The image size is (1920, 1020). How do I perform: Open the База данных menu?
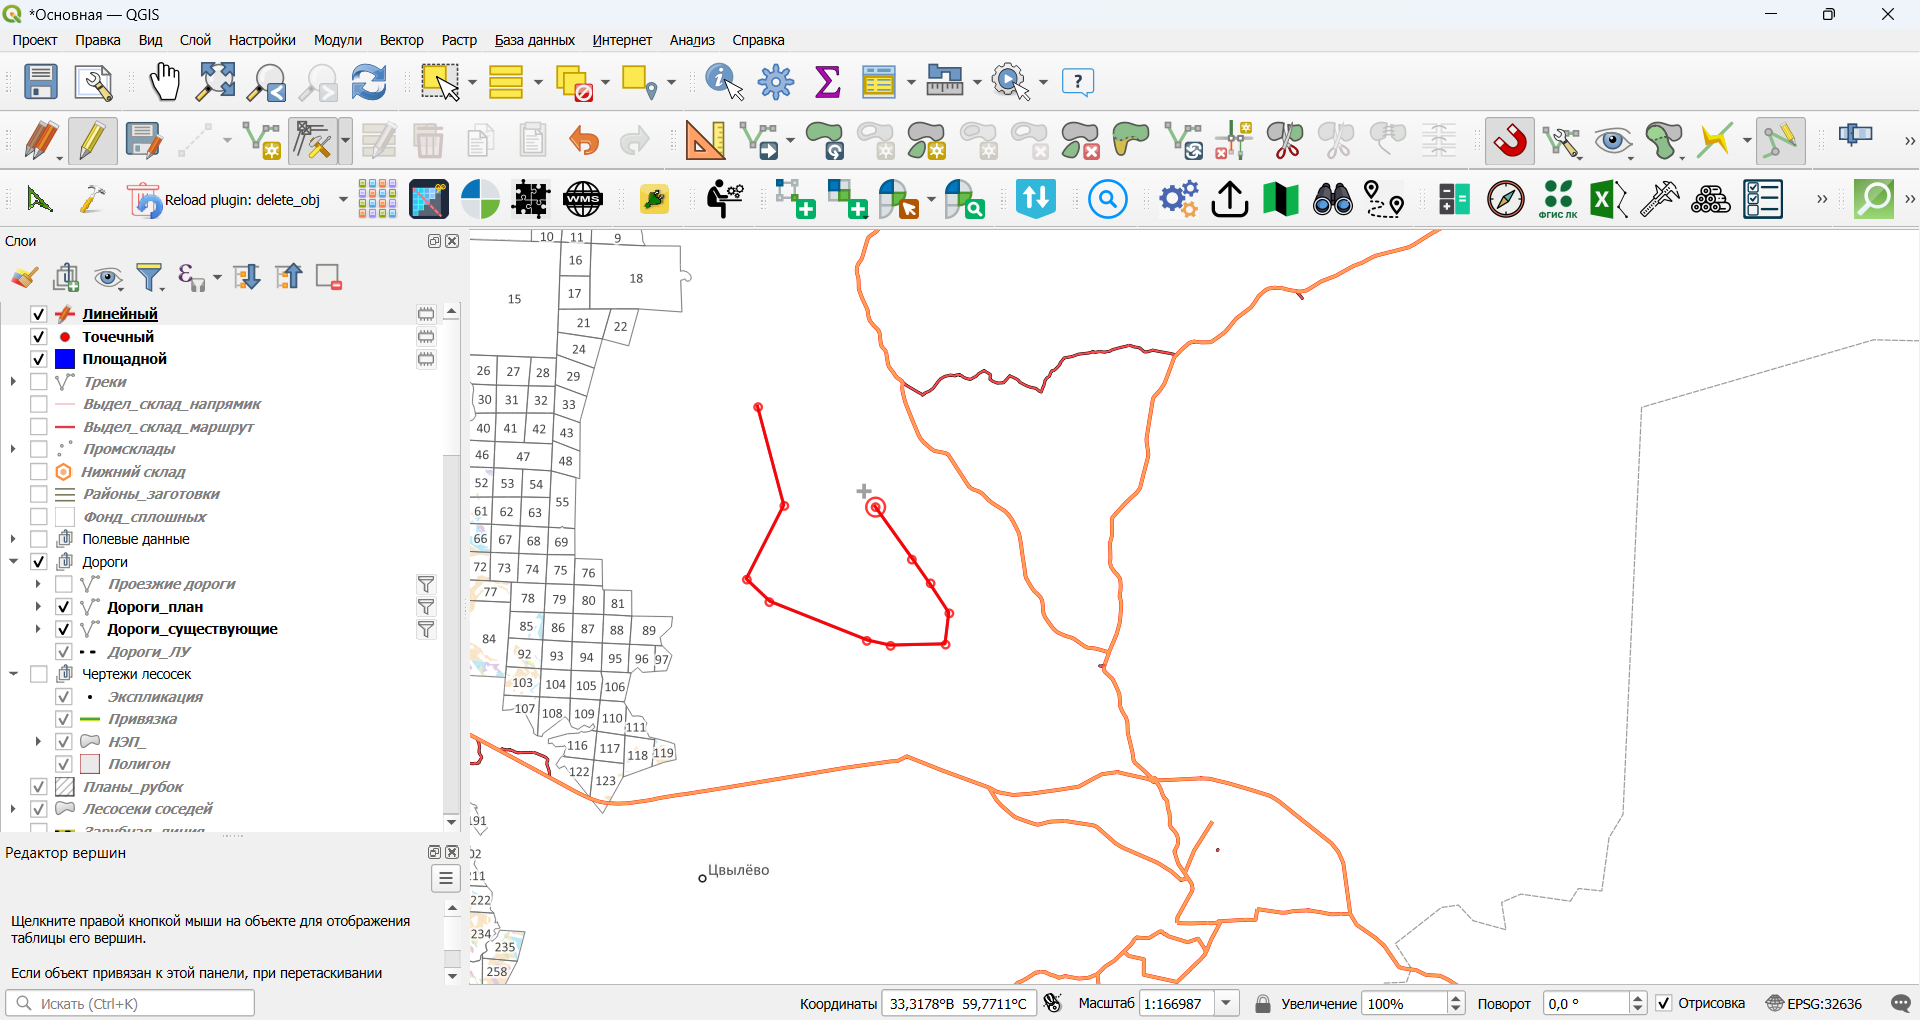(535, 40)
